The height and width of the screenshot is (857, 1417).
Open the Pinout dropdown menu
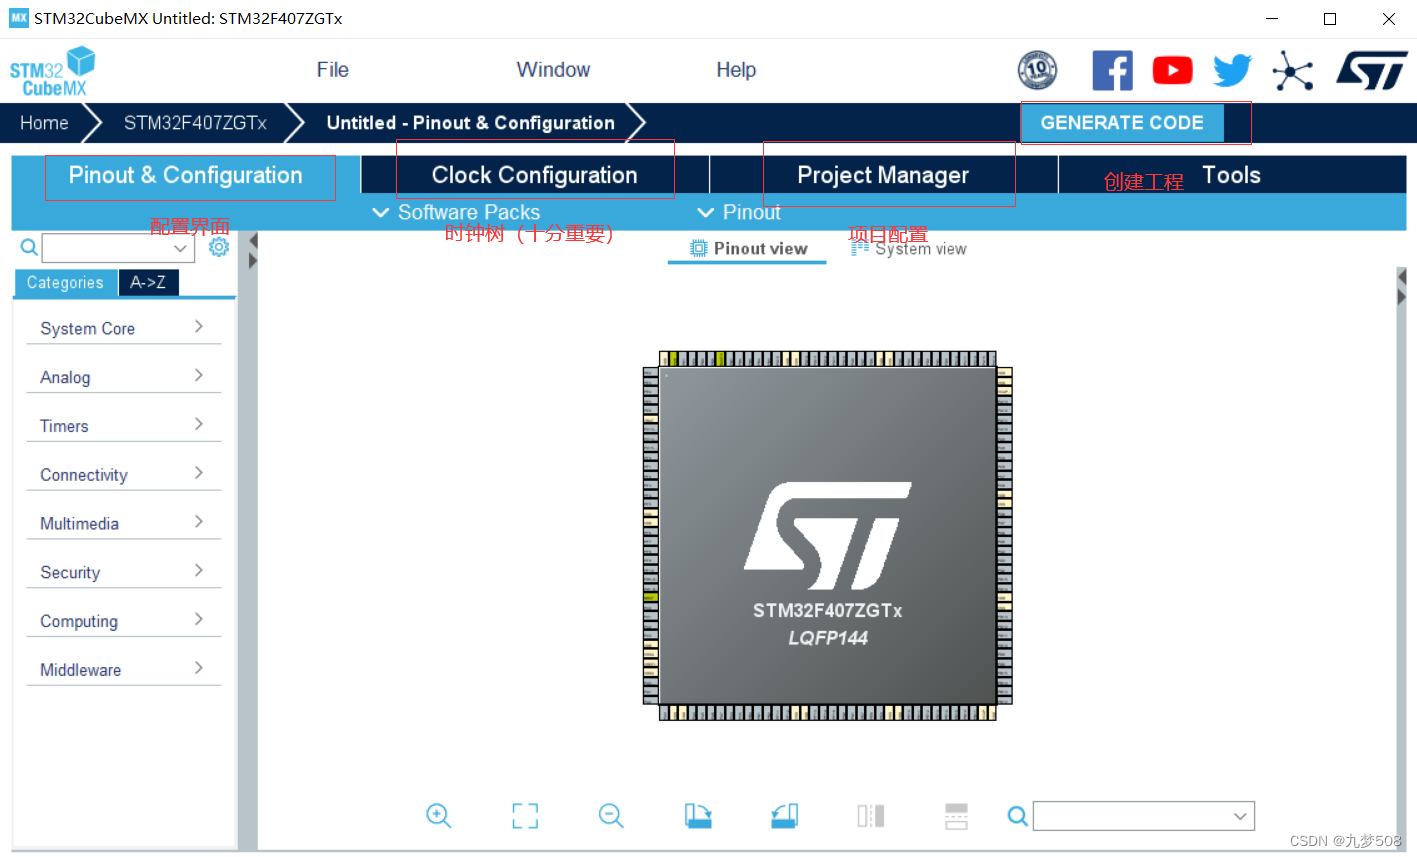(x=739, y=212)
